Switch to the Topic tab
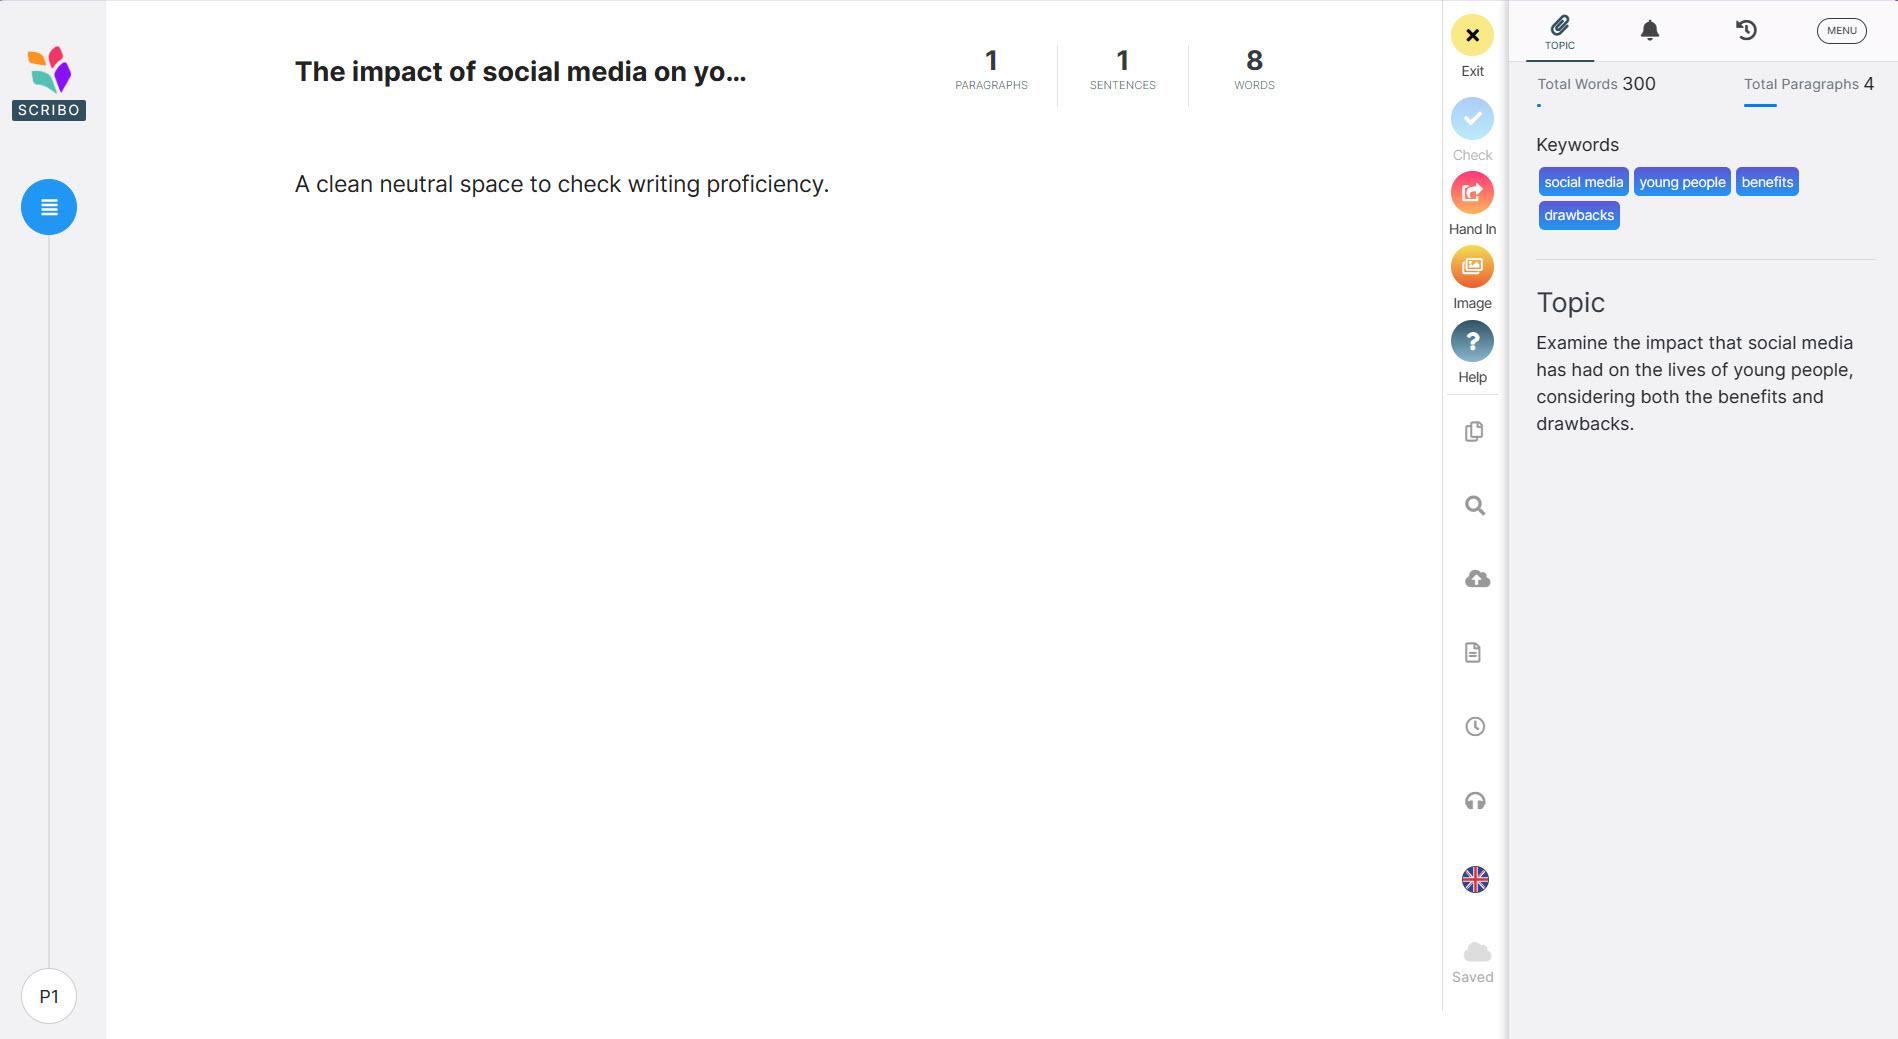The height and width of the screenshot is (1039, 1898). click(1559, 32)
